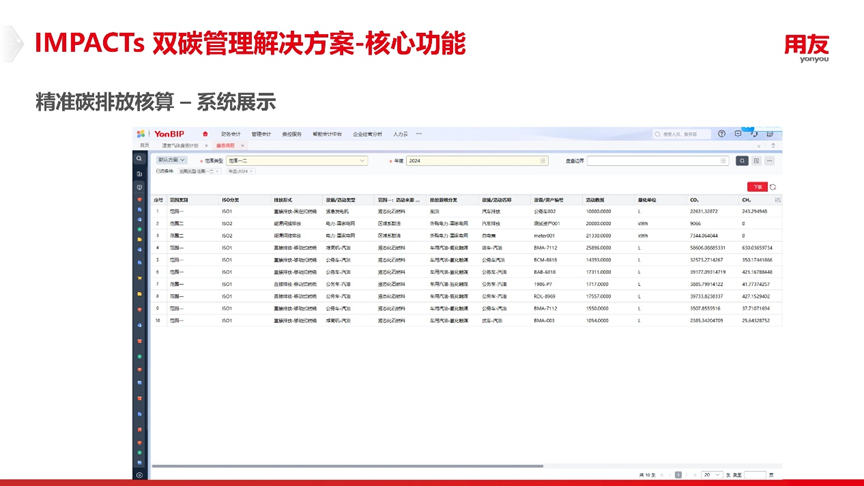Click the CO₂ value 9066
Image resolution: width=864 pixels, height=486 pixels.
tap(695, 224)
